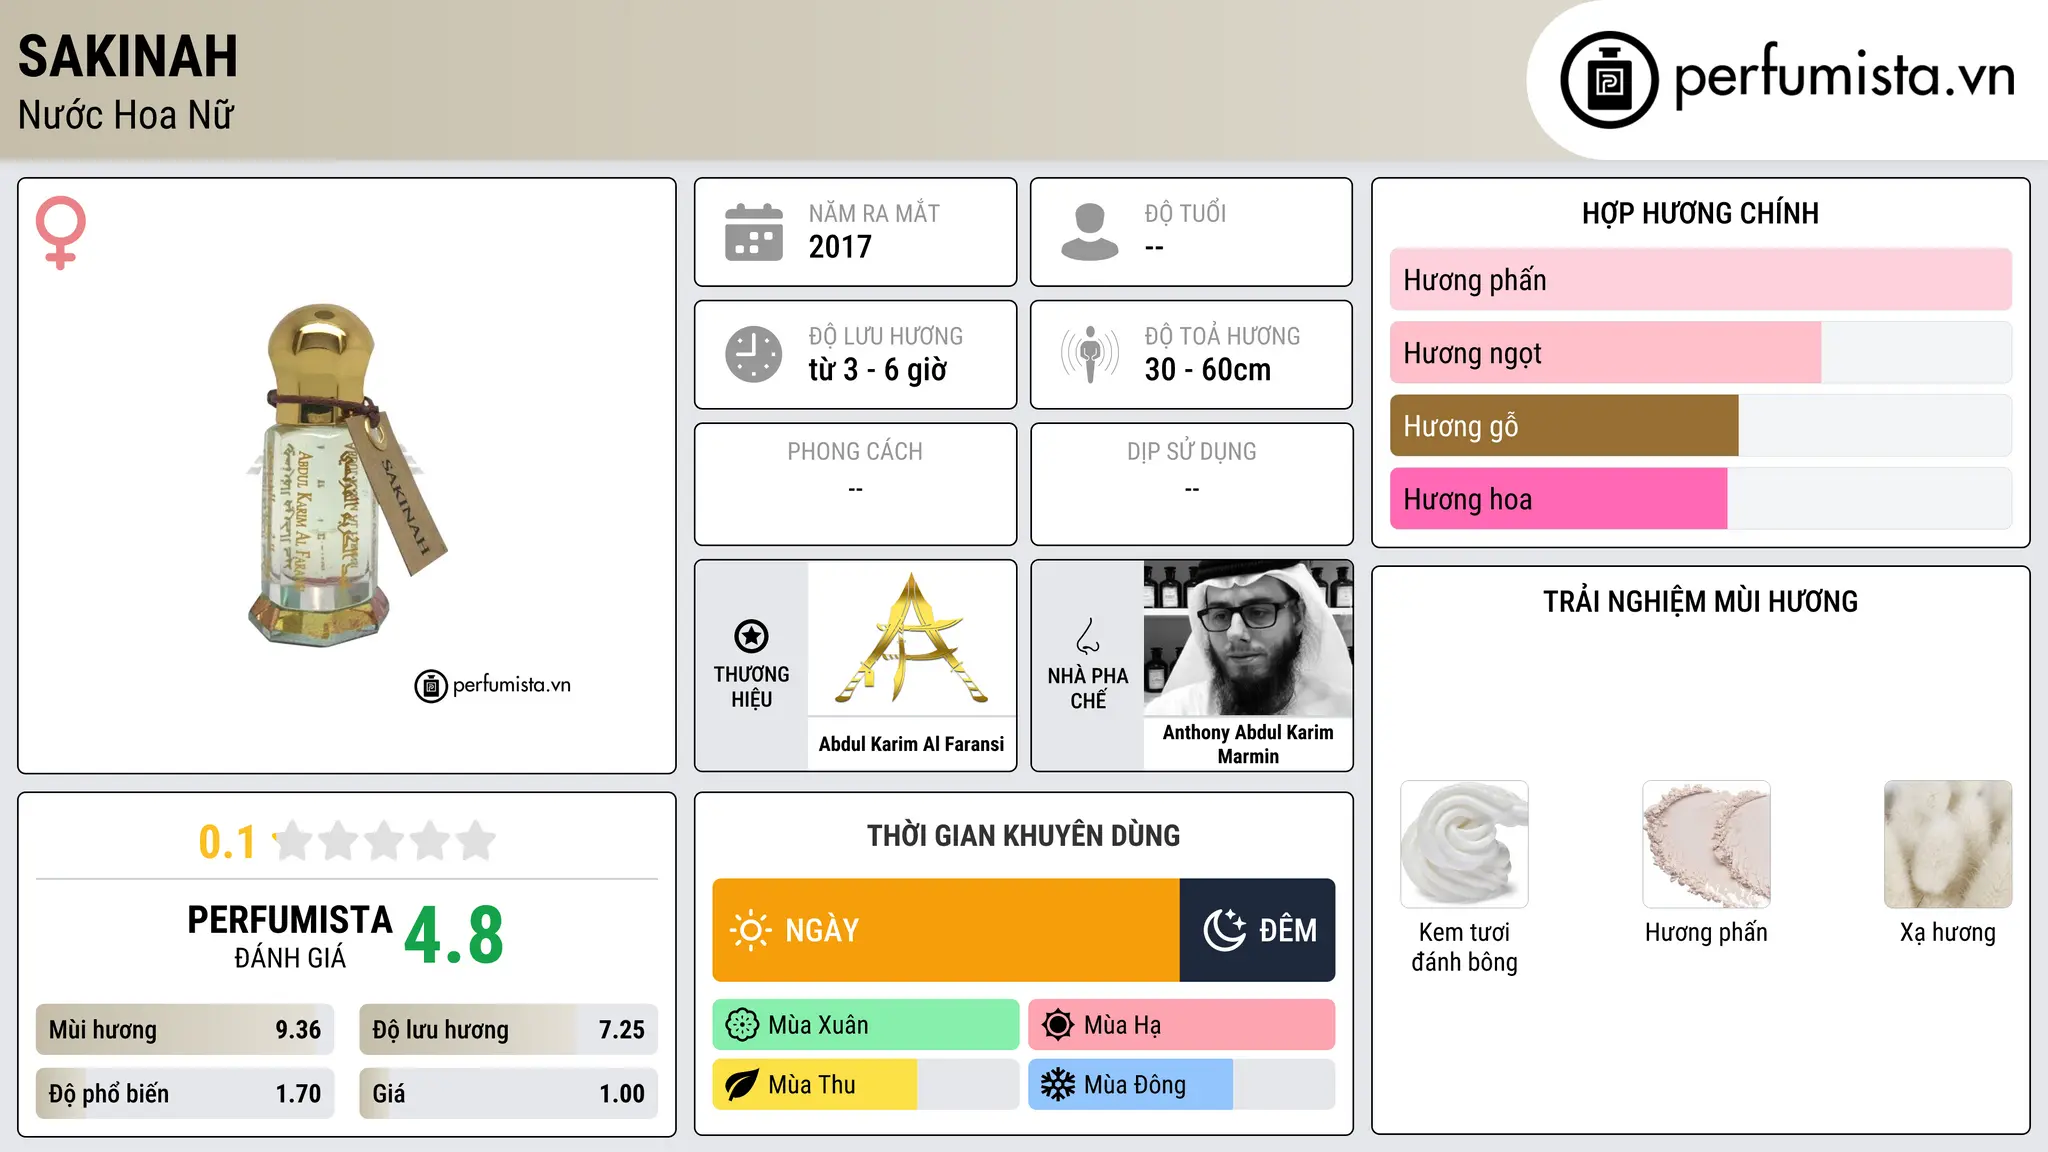The width and height of the screenshot is (2048, 1152).
Task: Click the leaf icon for Mùa Thu
Action: tap(742, 1085)
